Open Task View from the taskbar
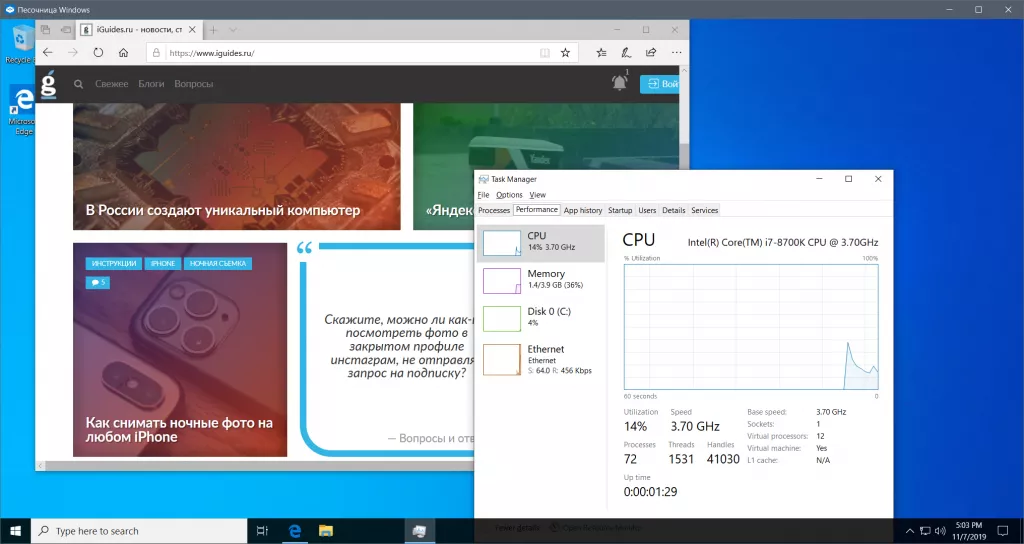This screenshot has height=544, width=1024. click(x=262, y=531)
